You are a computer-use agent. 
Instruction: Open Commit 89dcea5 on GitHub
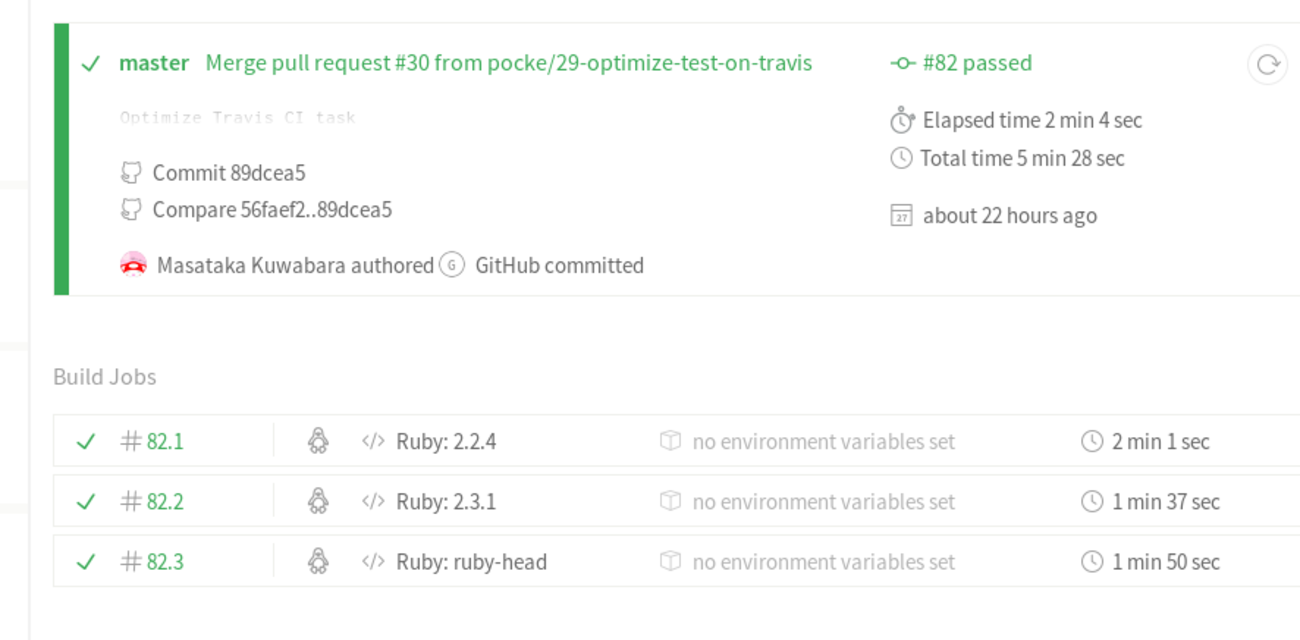[228, 173]
